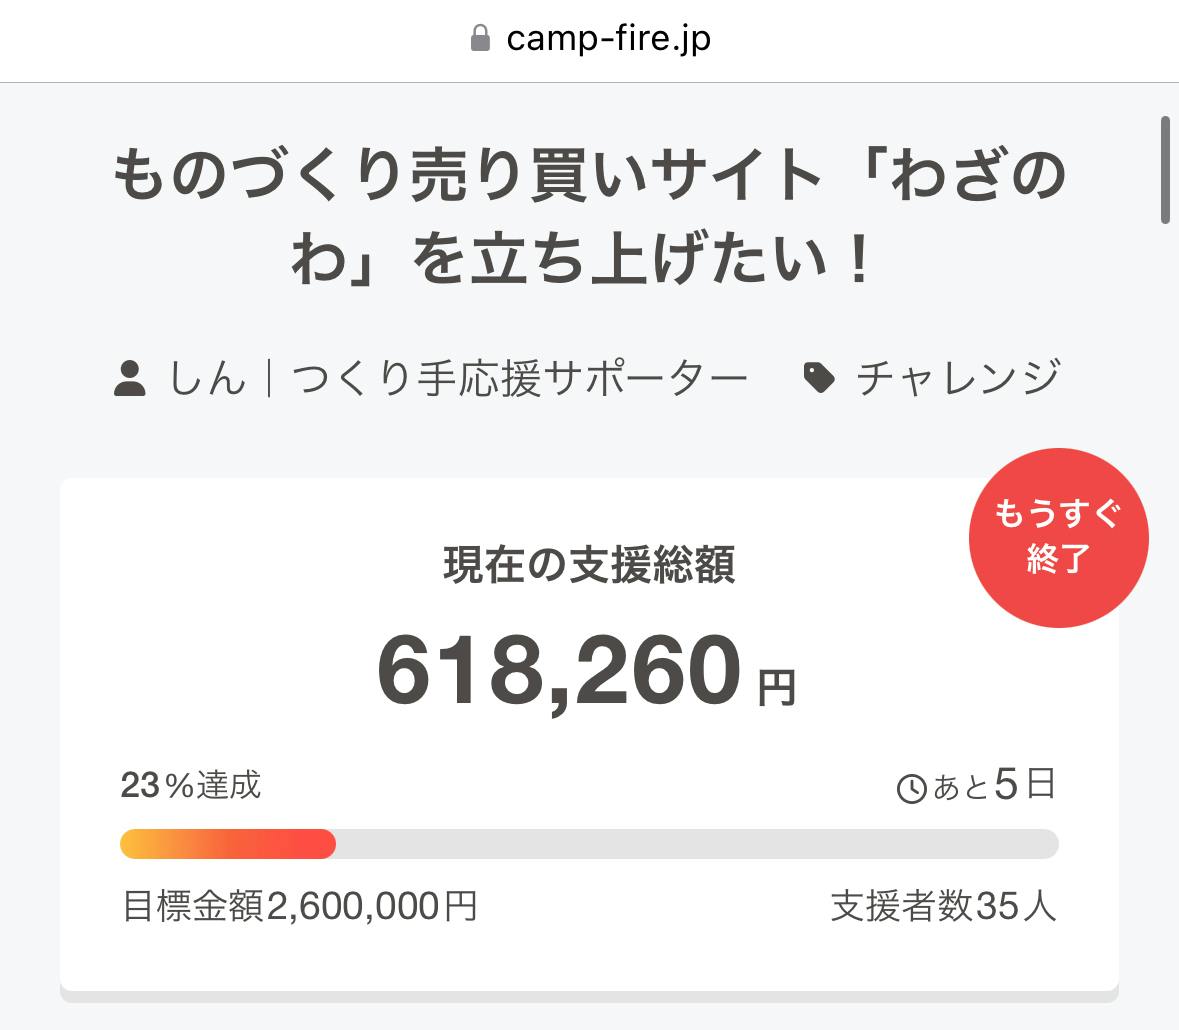Click the 23%達成 achievement label

(x=190, y=786)
